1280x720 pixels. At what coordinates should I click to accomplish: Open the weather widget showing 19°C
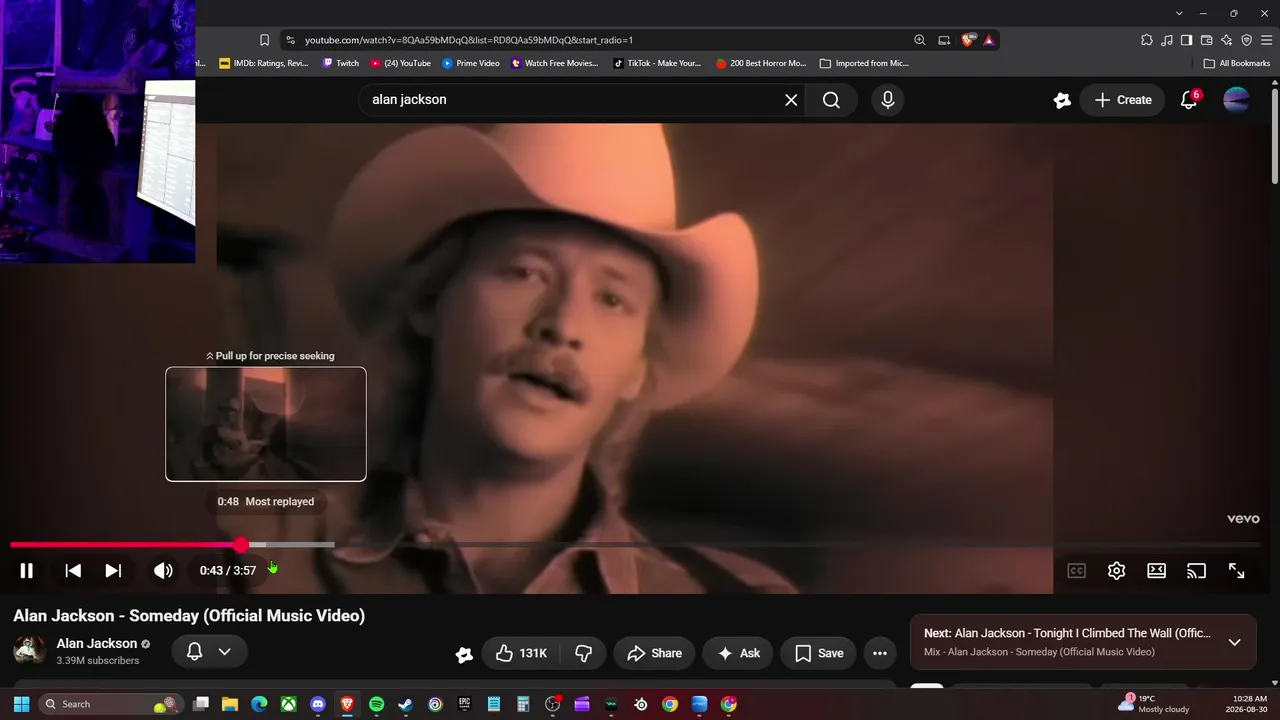[x=1154, y=704]
